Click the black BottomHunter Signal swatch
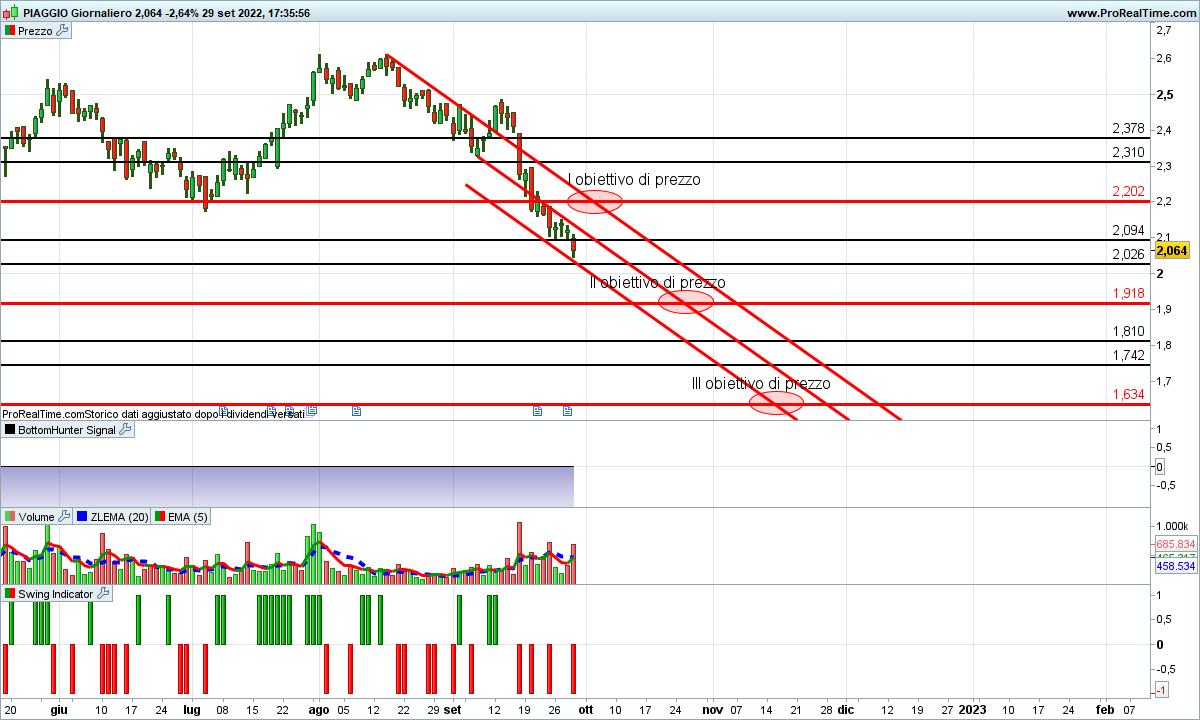The width and height of the screenshot is (1200, 720). (x=10, y=430)
